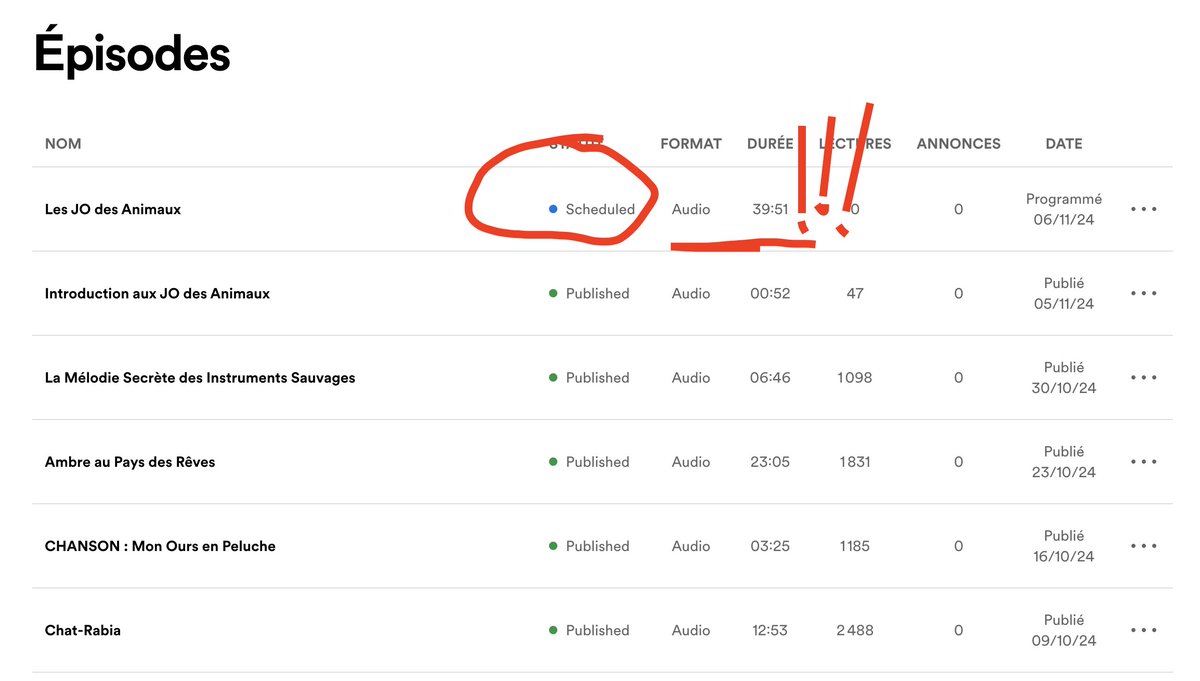Sort by the DURÉE column header
The width and height of the screenshot is (1200, 681).
(x=770, y=144)
